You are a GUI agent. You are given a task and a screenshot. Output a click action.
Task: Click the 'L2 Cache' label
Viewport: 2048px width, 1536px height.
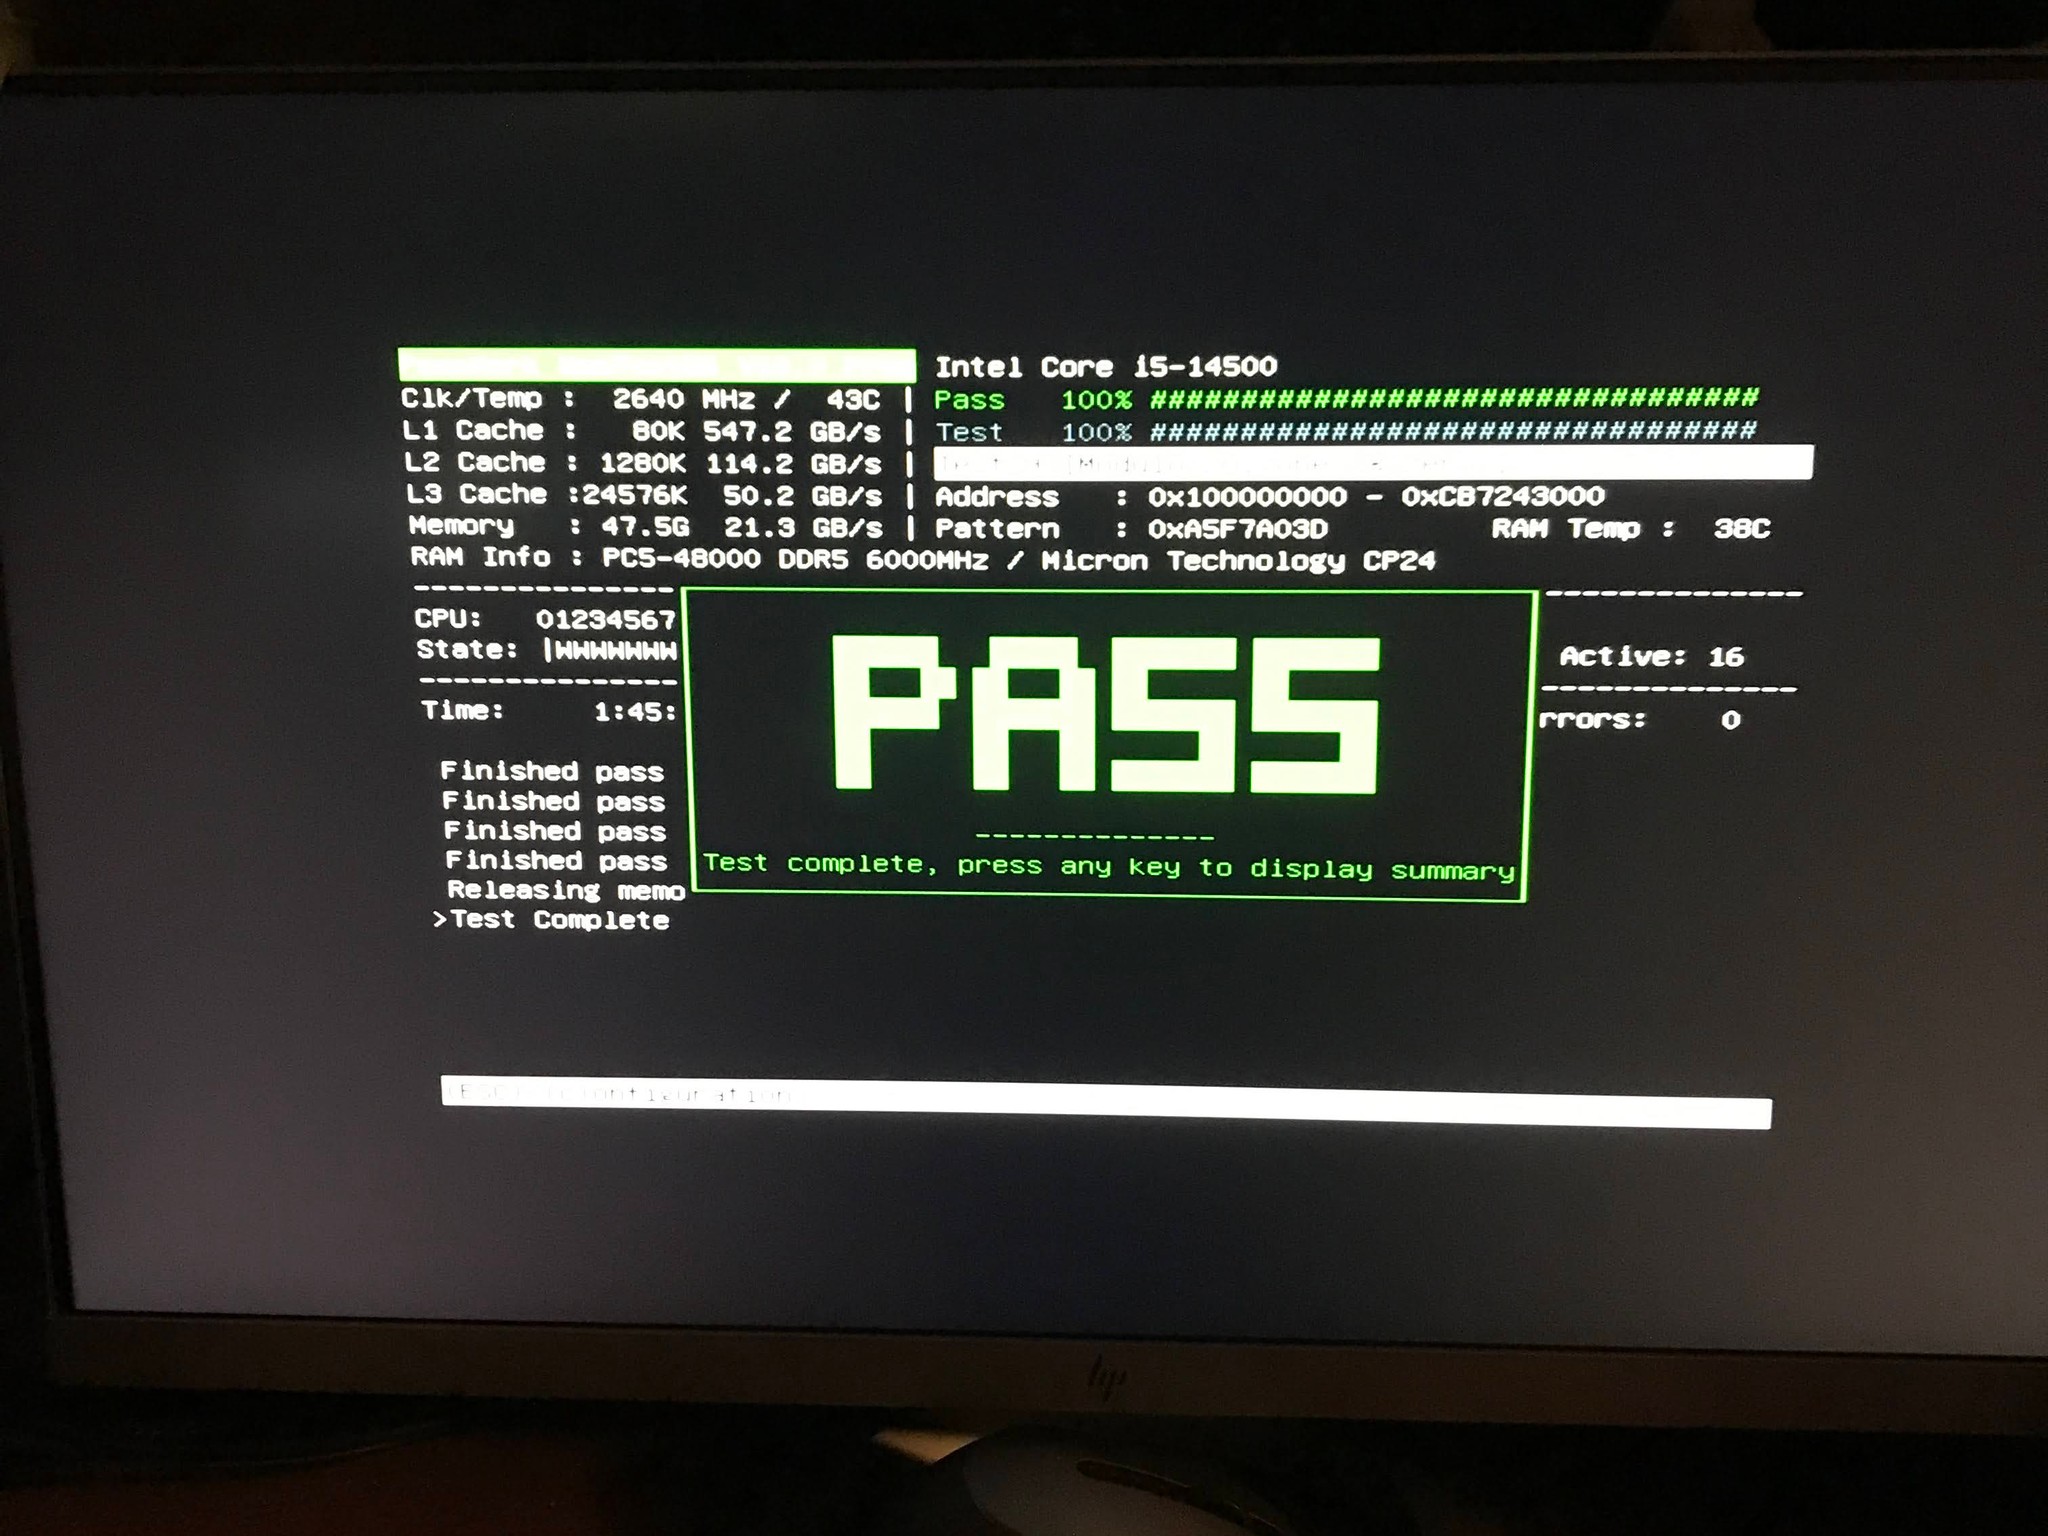coord(475,462)
